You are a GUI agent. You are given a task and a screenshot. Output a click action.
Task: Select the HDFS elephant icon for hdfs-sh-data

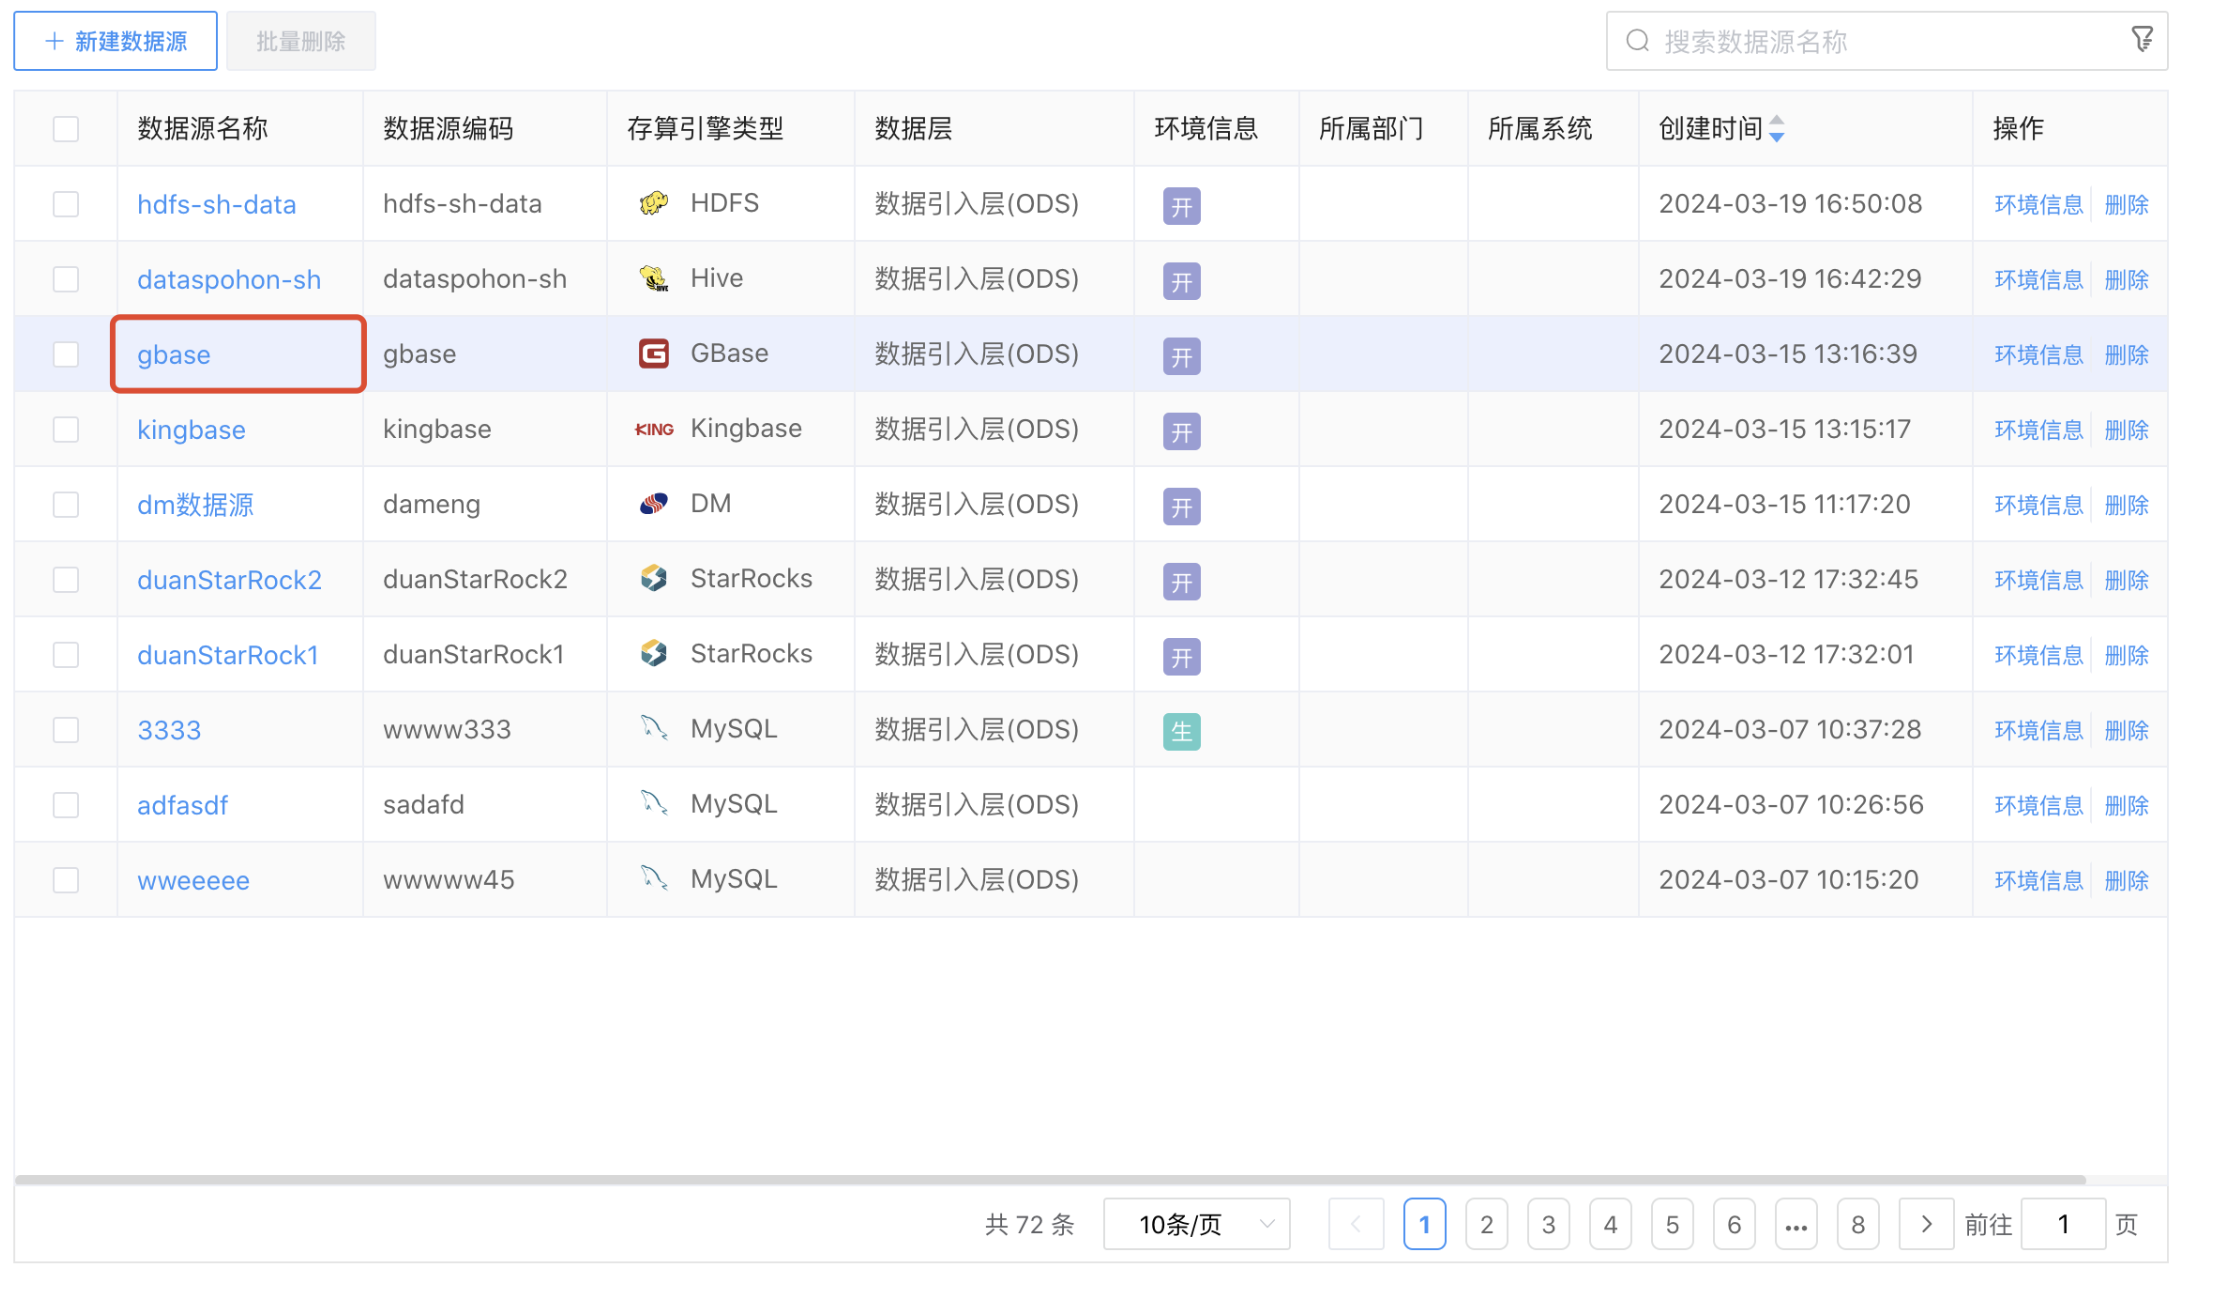coord(653,203)
